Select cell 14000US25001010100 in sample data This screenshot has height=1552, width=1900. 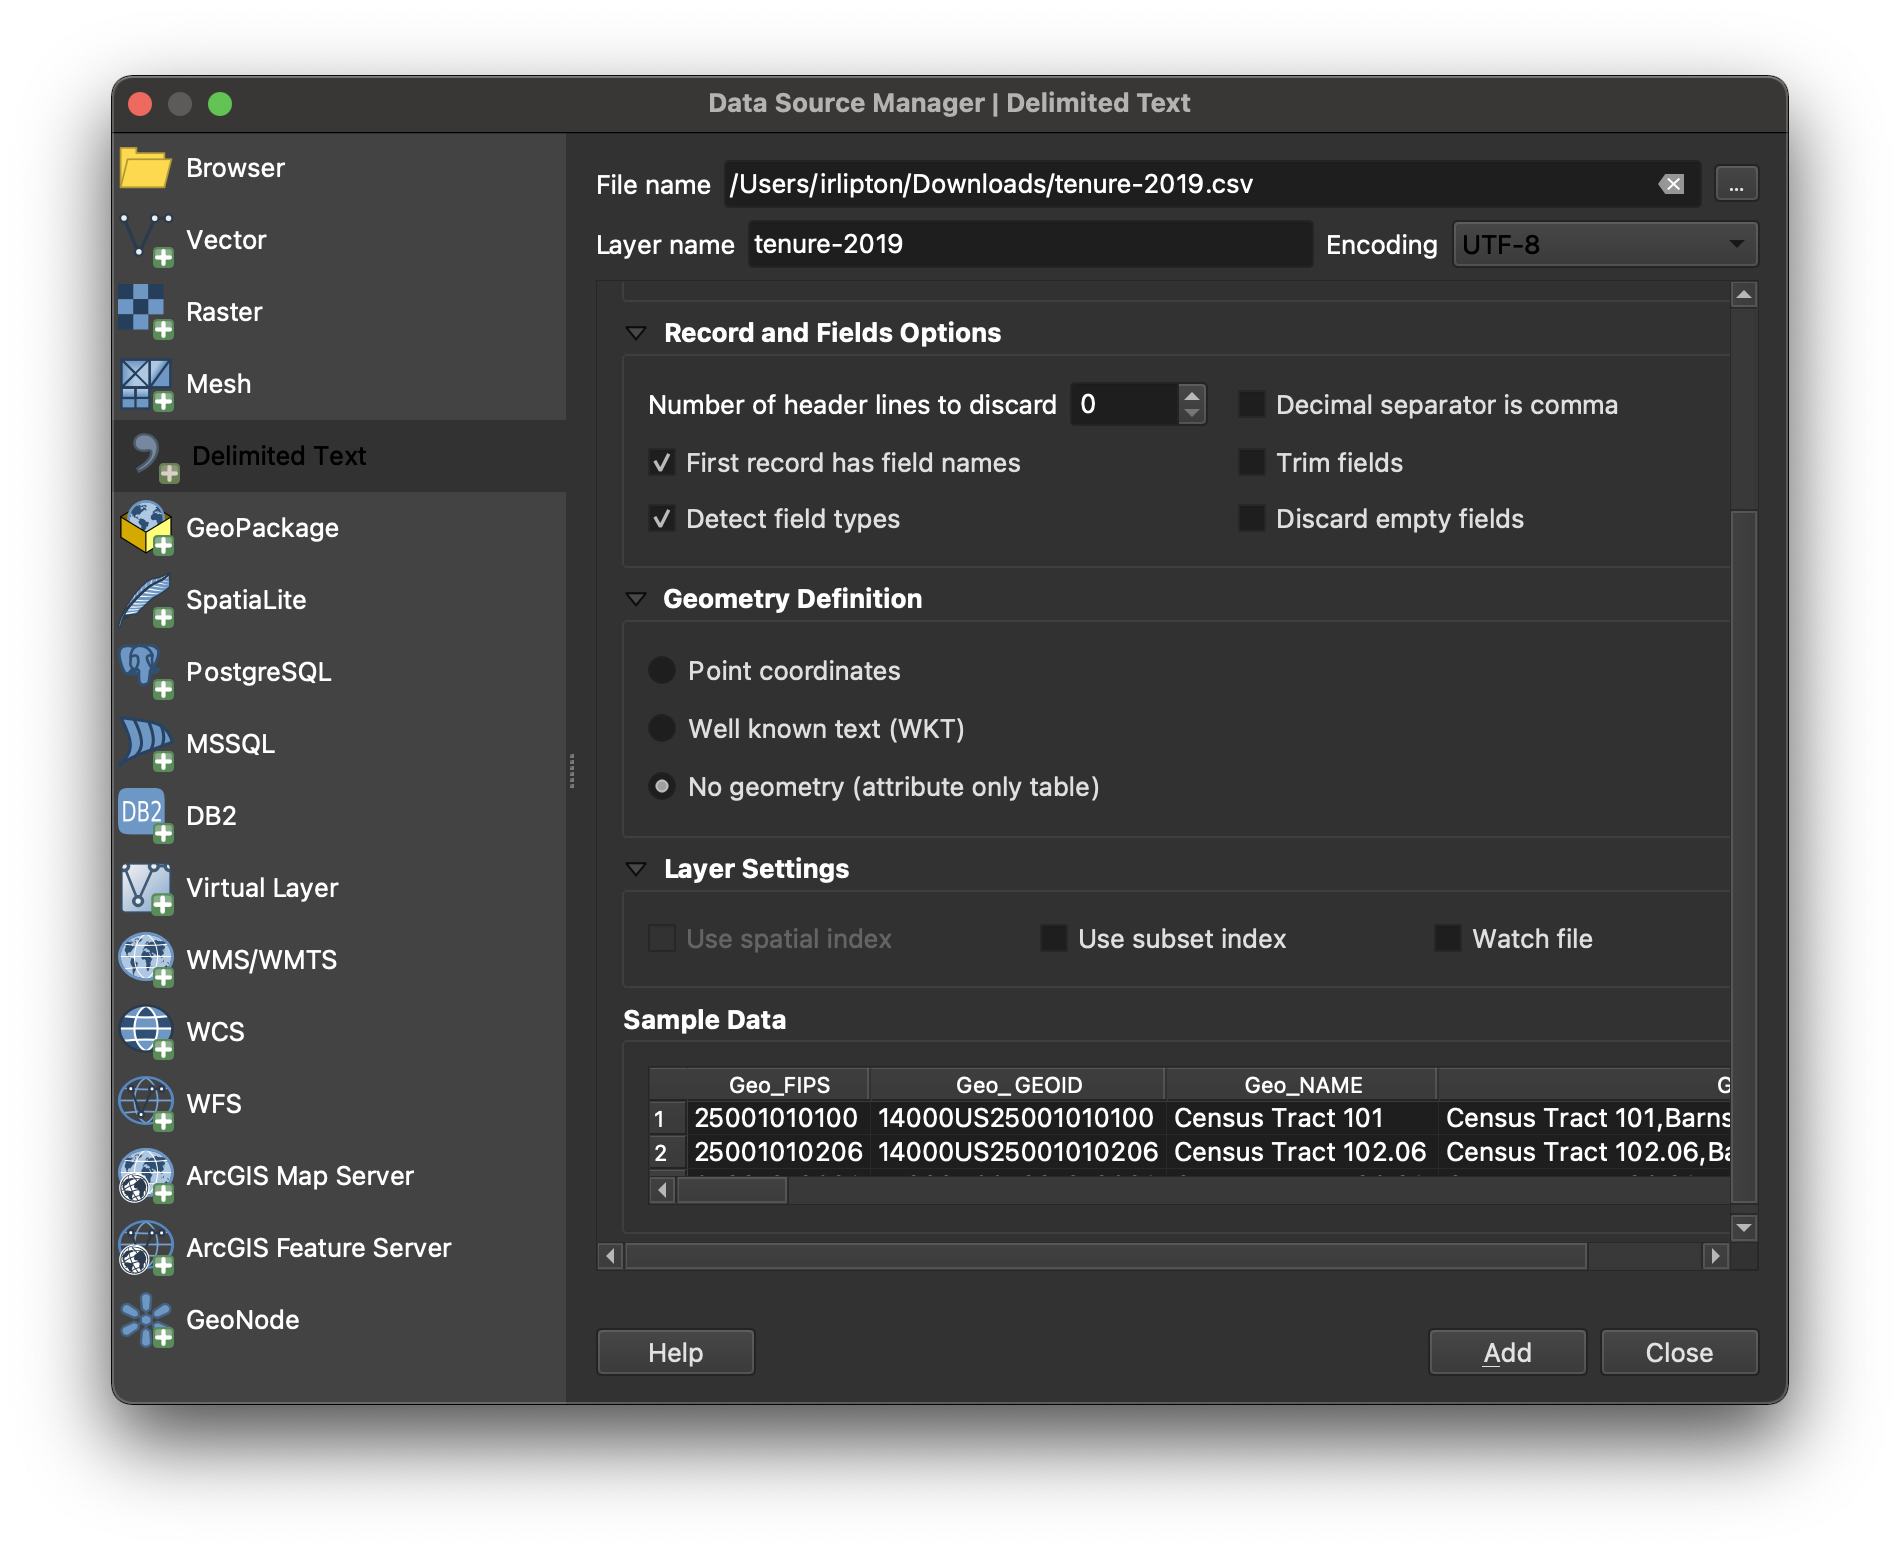tap(1016, 1118)
